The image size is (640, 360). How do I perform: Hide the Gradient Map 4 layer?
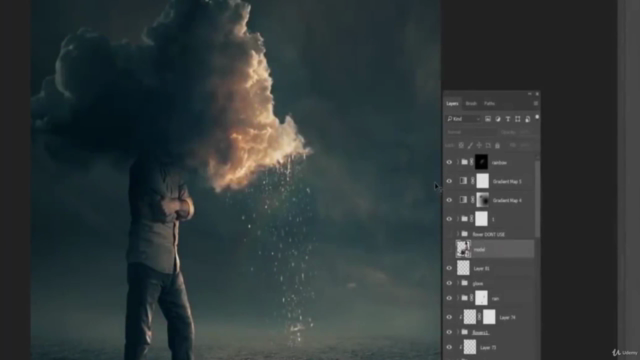449,200
